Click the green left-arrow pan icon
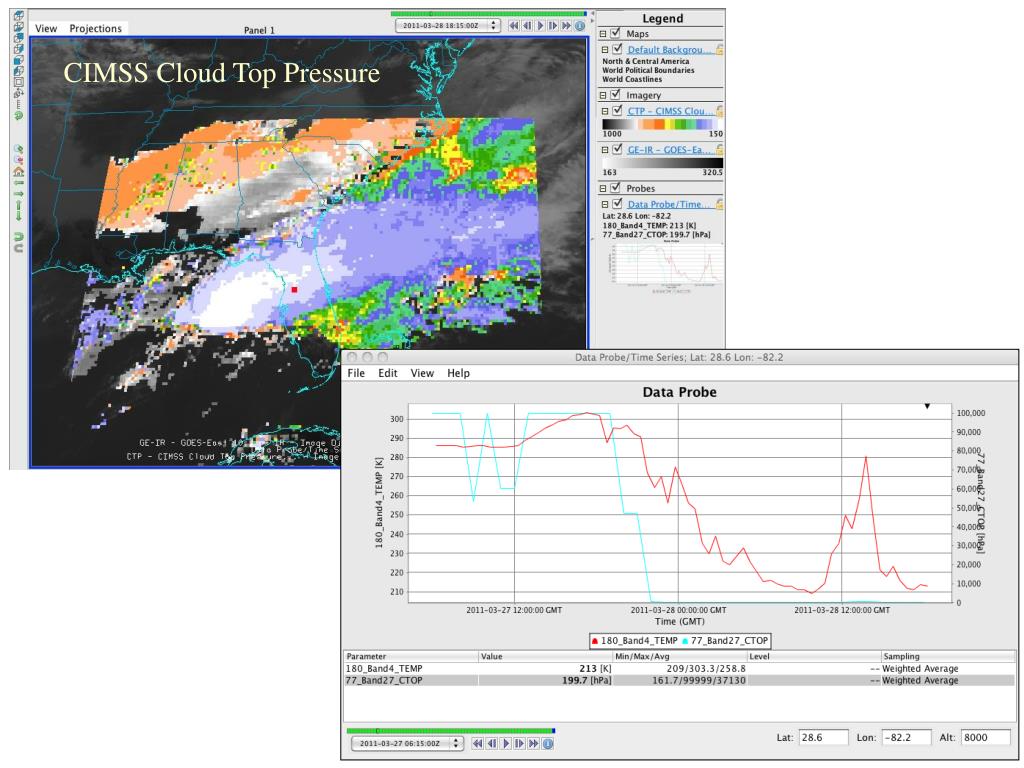 coord(19,182)
